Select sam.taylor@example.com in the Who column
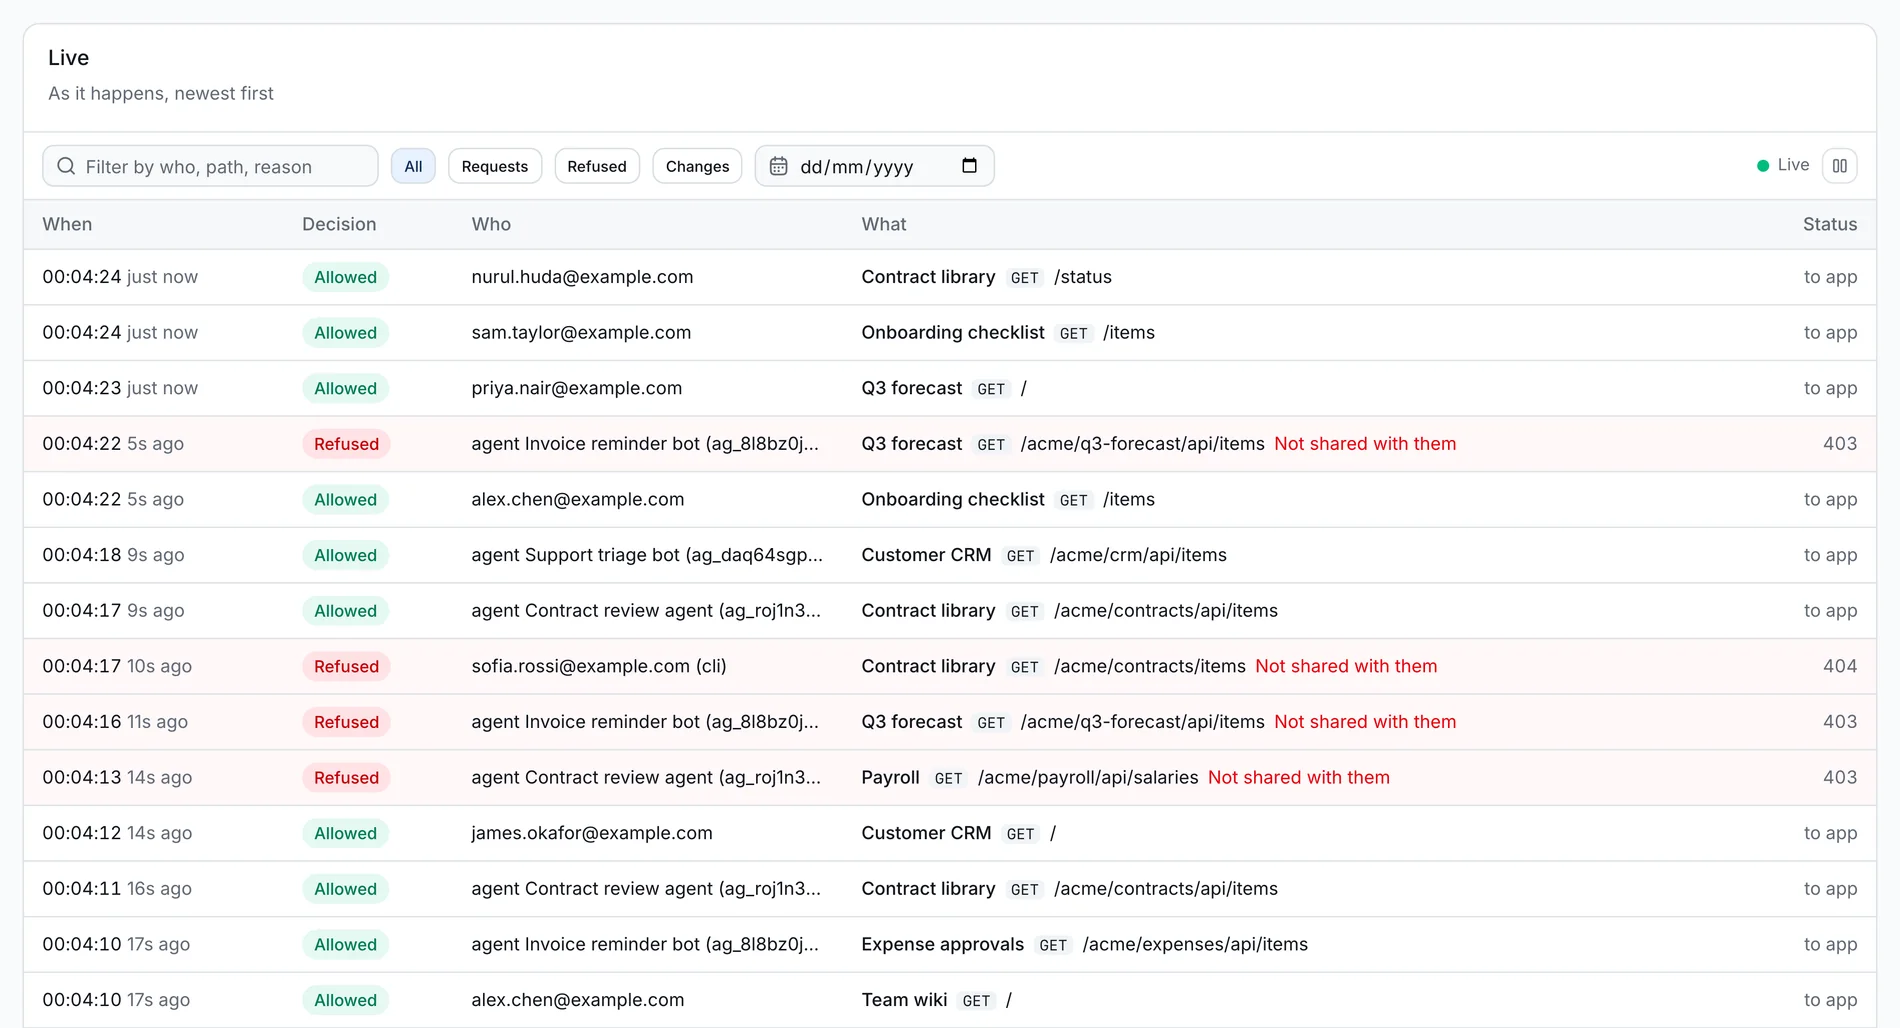Screen dimensions: 1900x1028 coord(581,333)
